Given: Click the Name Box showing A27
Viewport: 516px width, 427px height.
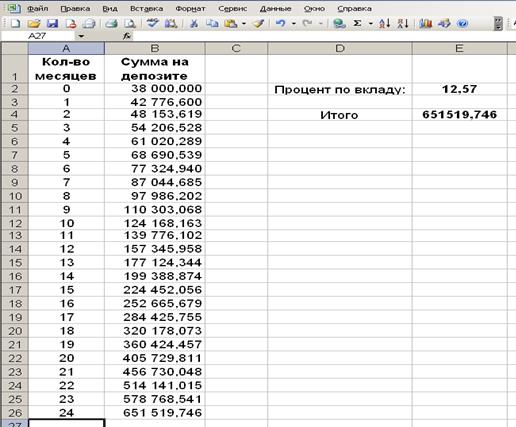Looking at the screenshot, I should [37, 36].
